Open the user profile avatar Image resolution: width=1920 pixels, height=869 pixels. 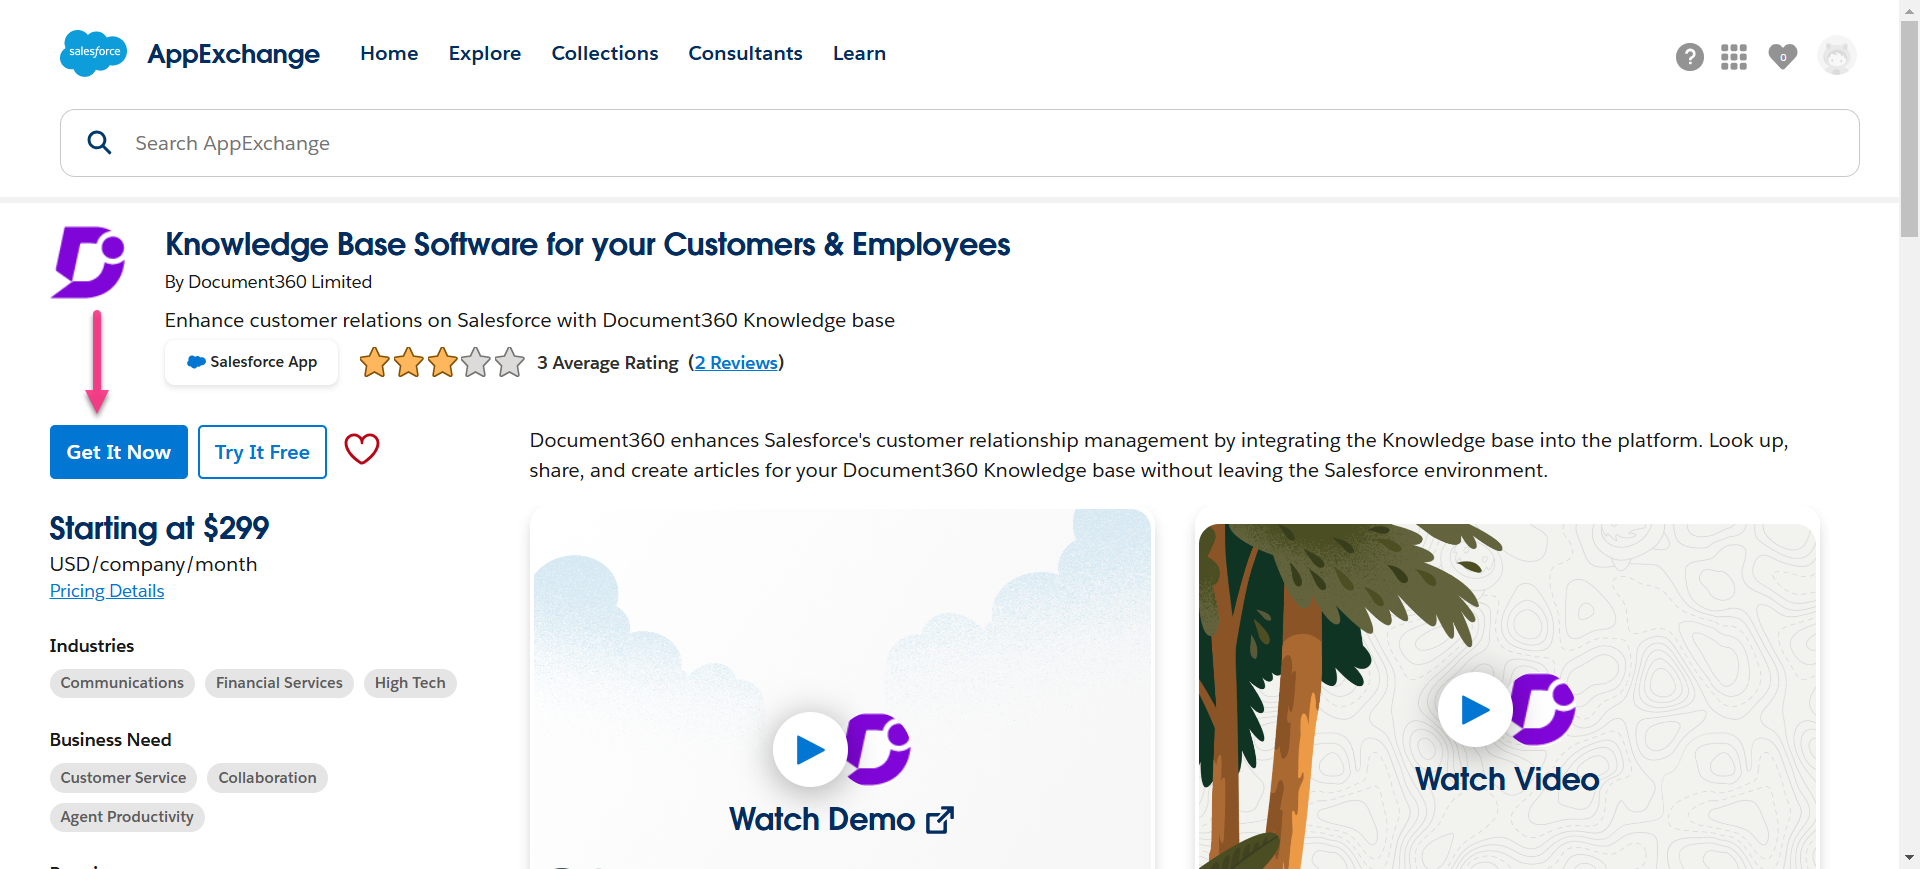(1837, 56)
